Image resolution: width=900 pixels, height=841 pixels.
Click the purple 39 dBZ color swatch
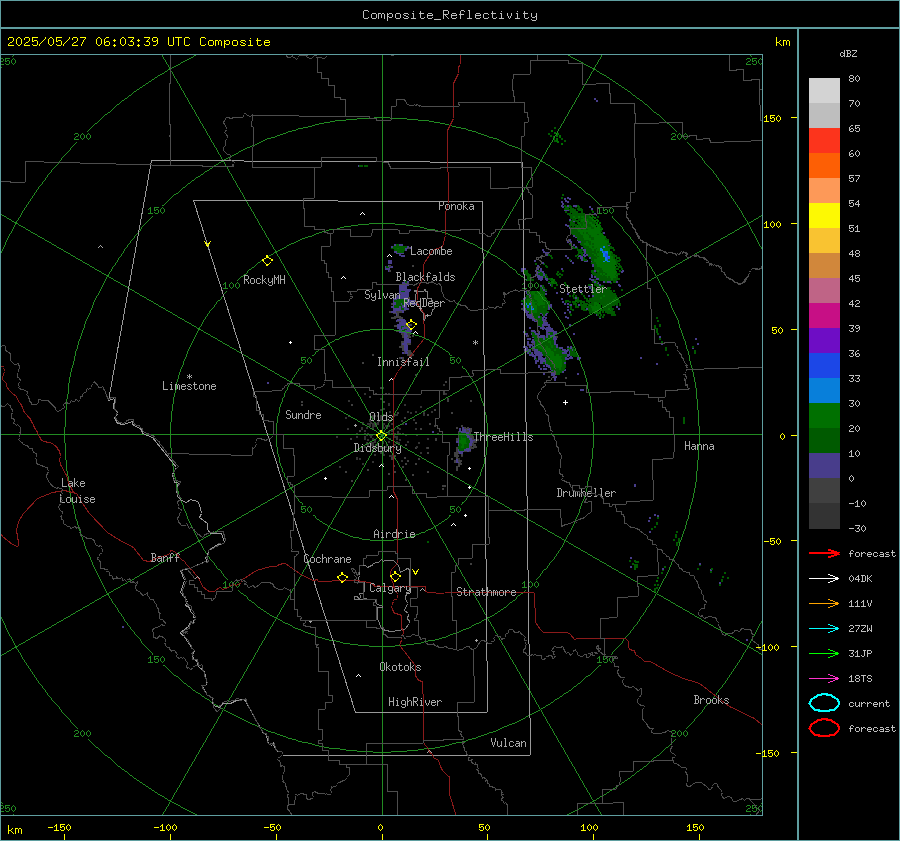click(x=824, y=341)
